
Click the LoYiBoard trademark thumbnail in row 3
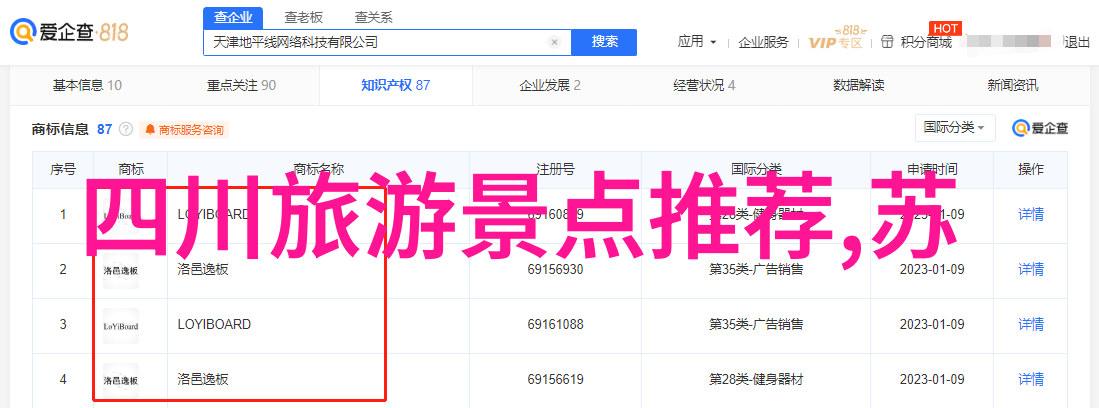tap(121, 325)
